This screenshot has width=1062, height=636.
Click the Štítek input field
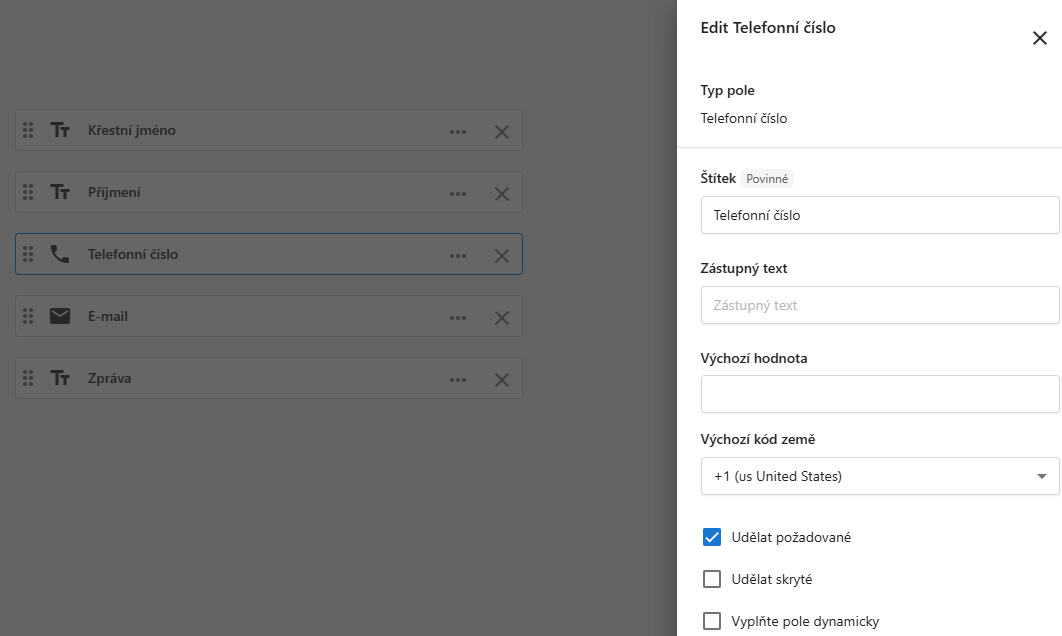tap(880, 215)
